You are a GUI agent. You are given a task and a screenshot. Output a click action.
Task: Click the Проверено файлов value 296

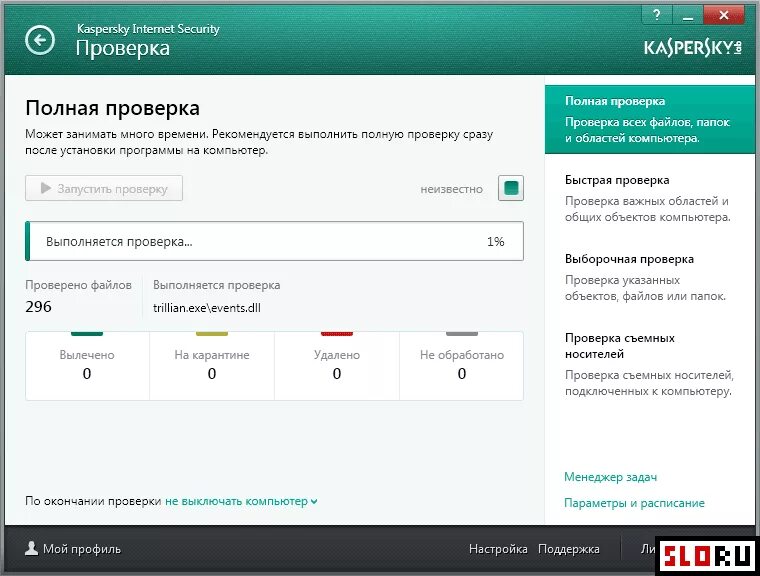click(x=38, y=306)
